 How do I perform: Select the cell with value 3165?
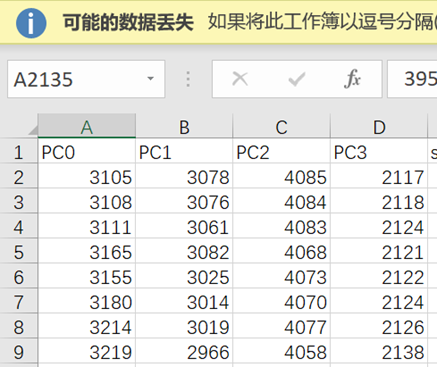(x=87, y=252)
